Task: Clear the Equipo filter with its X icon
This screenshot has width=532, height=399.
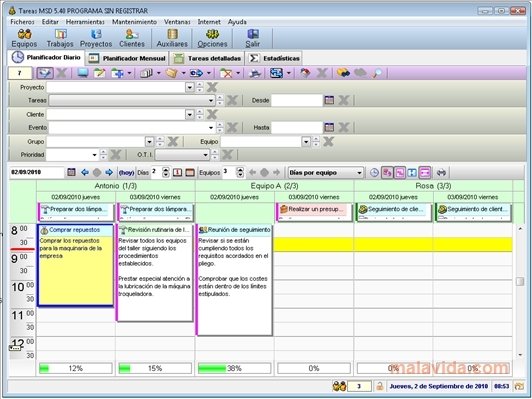Action: 328,141
